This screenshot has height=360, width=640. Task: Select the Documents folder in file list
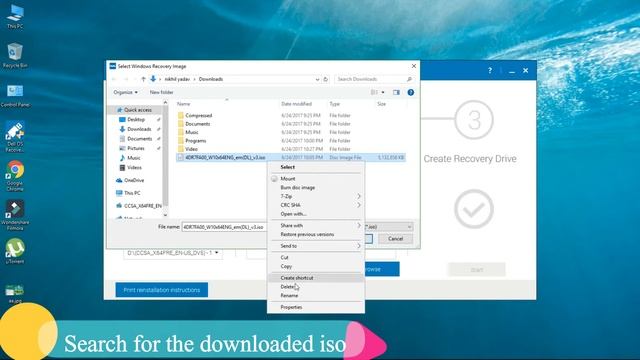click(291, 124)
